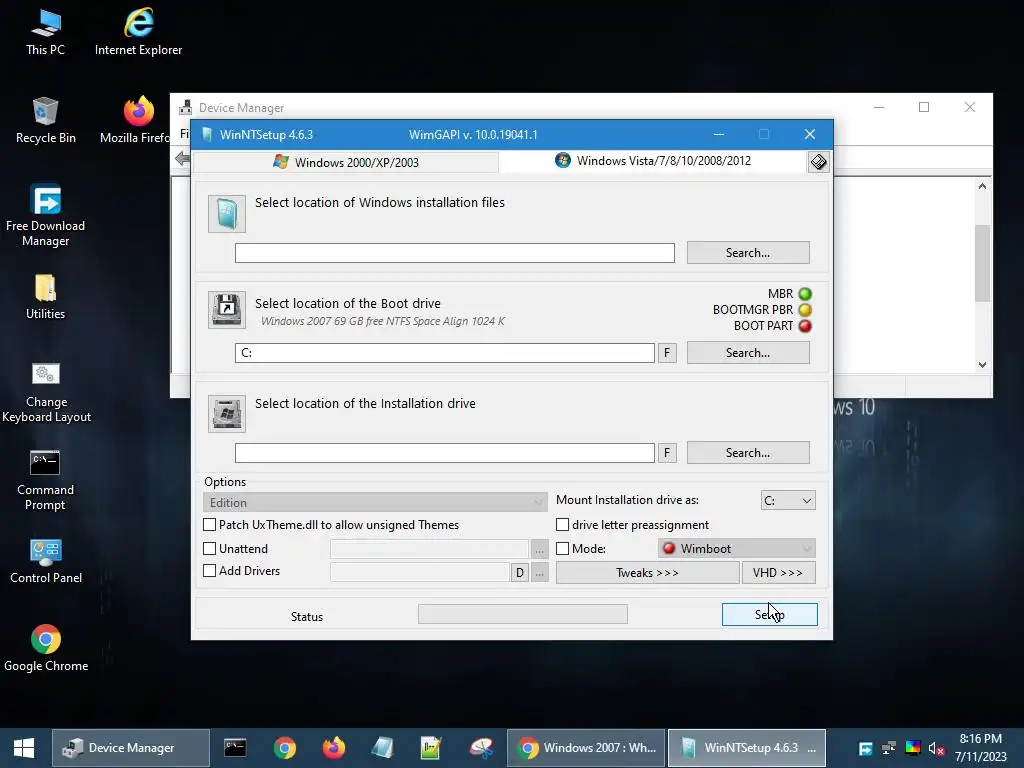The height and width of the screenshot is (768, 1024).
Task: Switch to the Windows 2007 Chrome taskbar window
Action: [586, 748]
